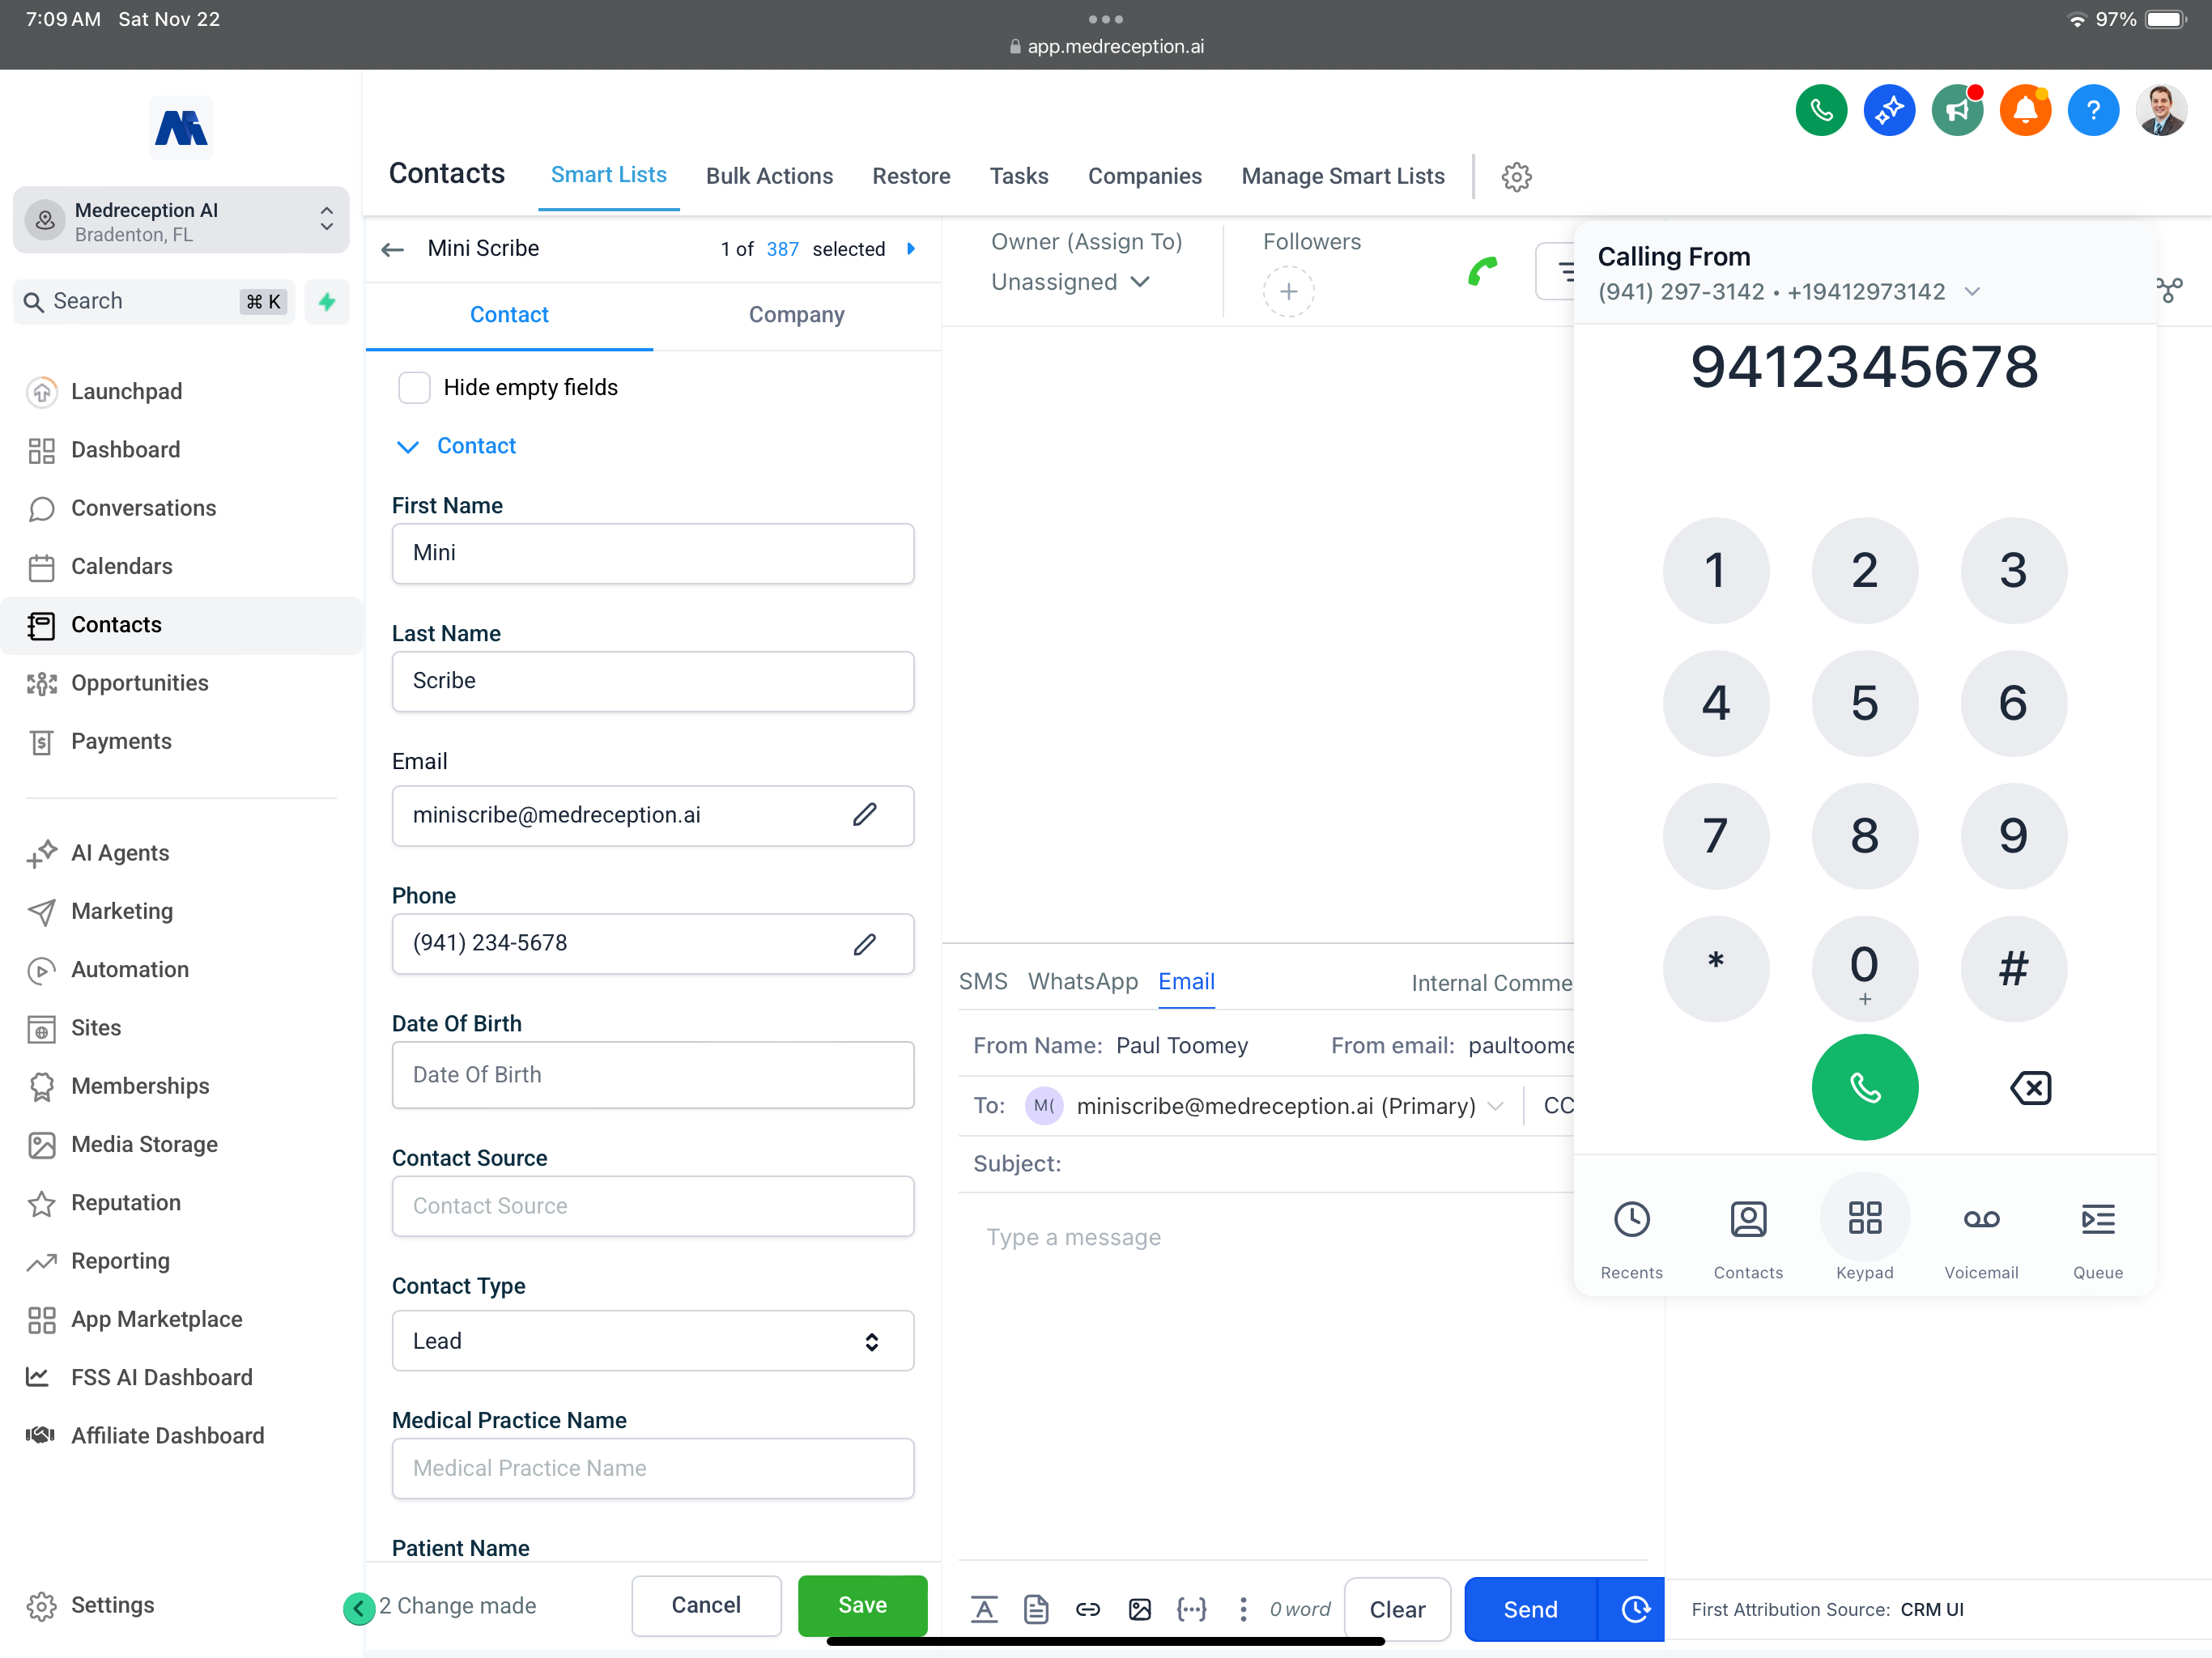Open the Medreception AI account switcher

[x=181, y=221]
